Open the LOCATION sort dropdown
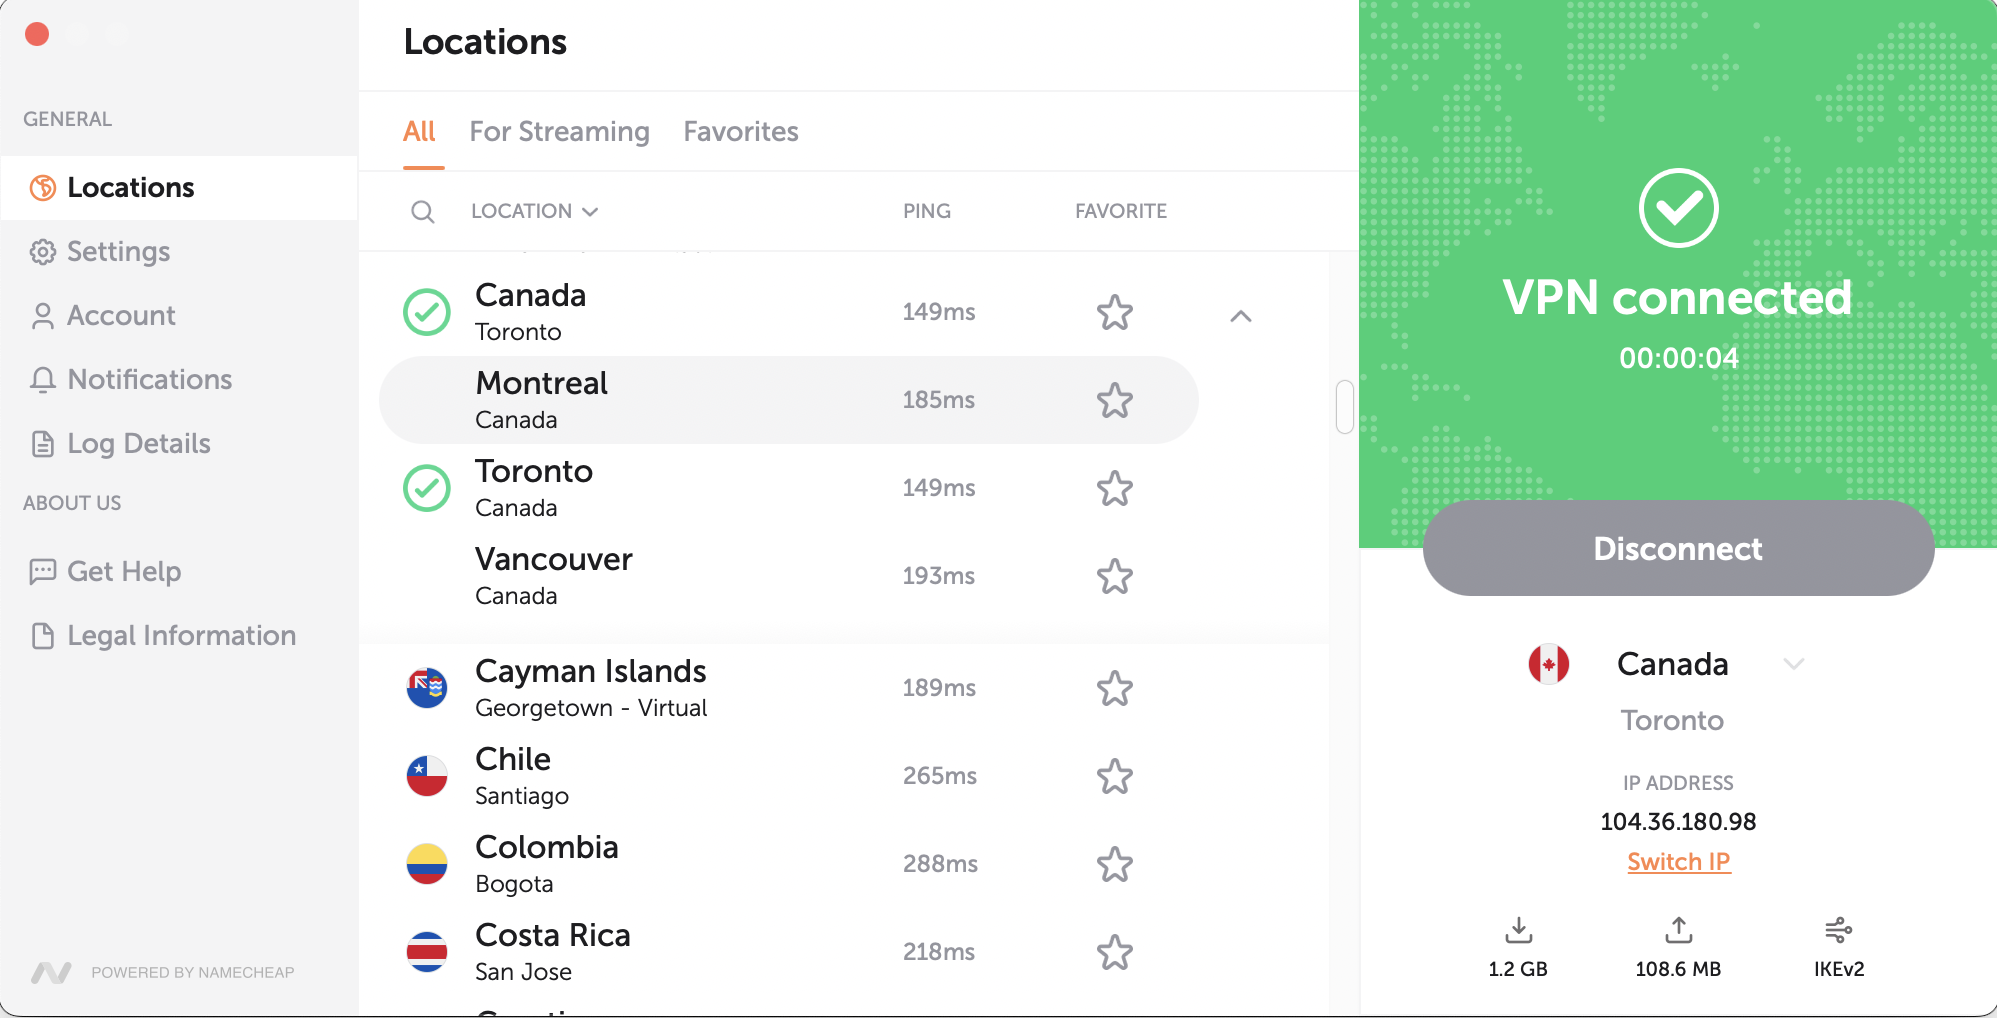 pyautogui.click(x=534, y=212)
